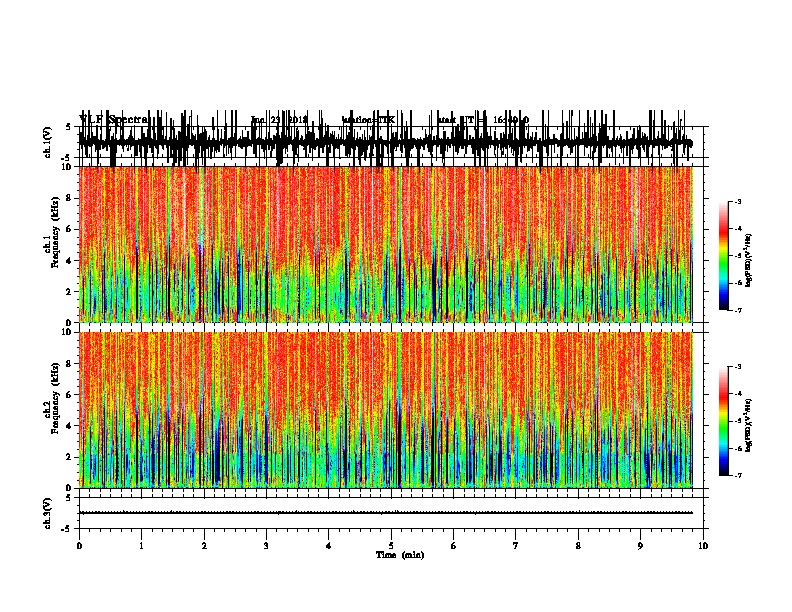Click the 8 kHz tick of ch.1 spectrogram

pyautogui.click(x=69, y=198)
